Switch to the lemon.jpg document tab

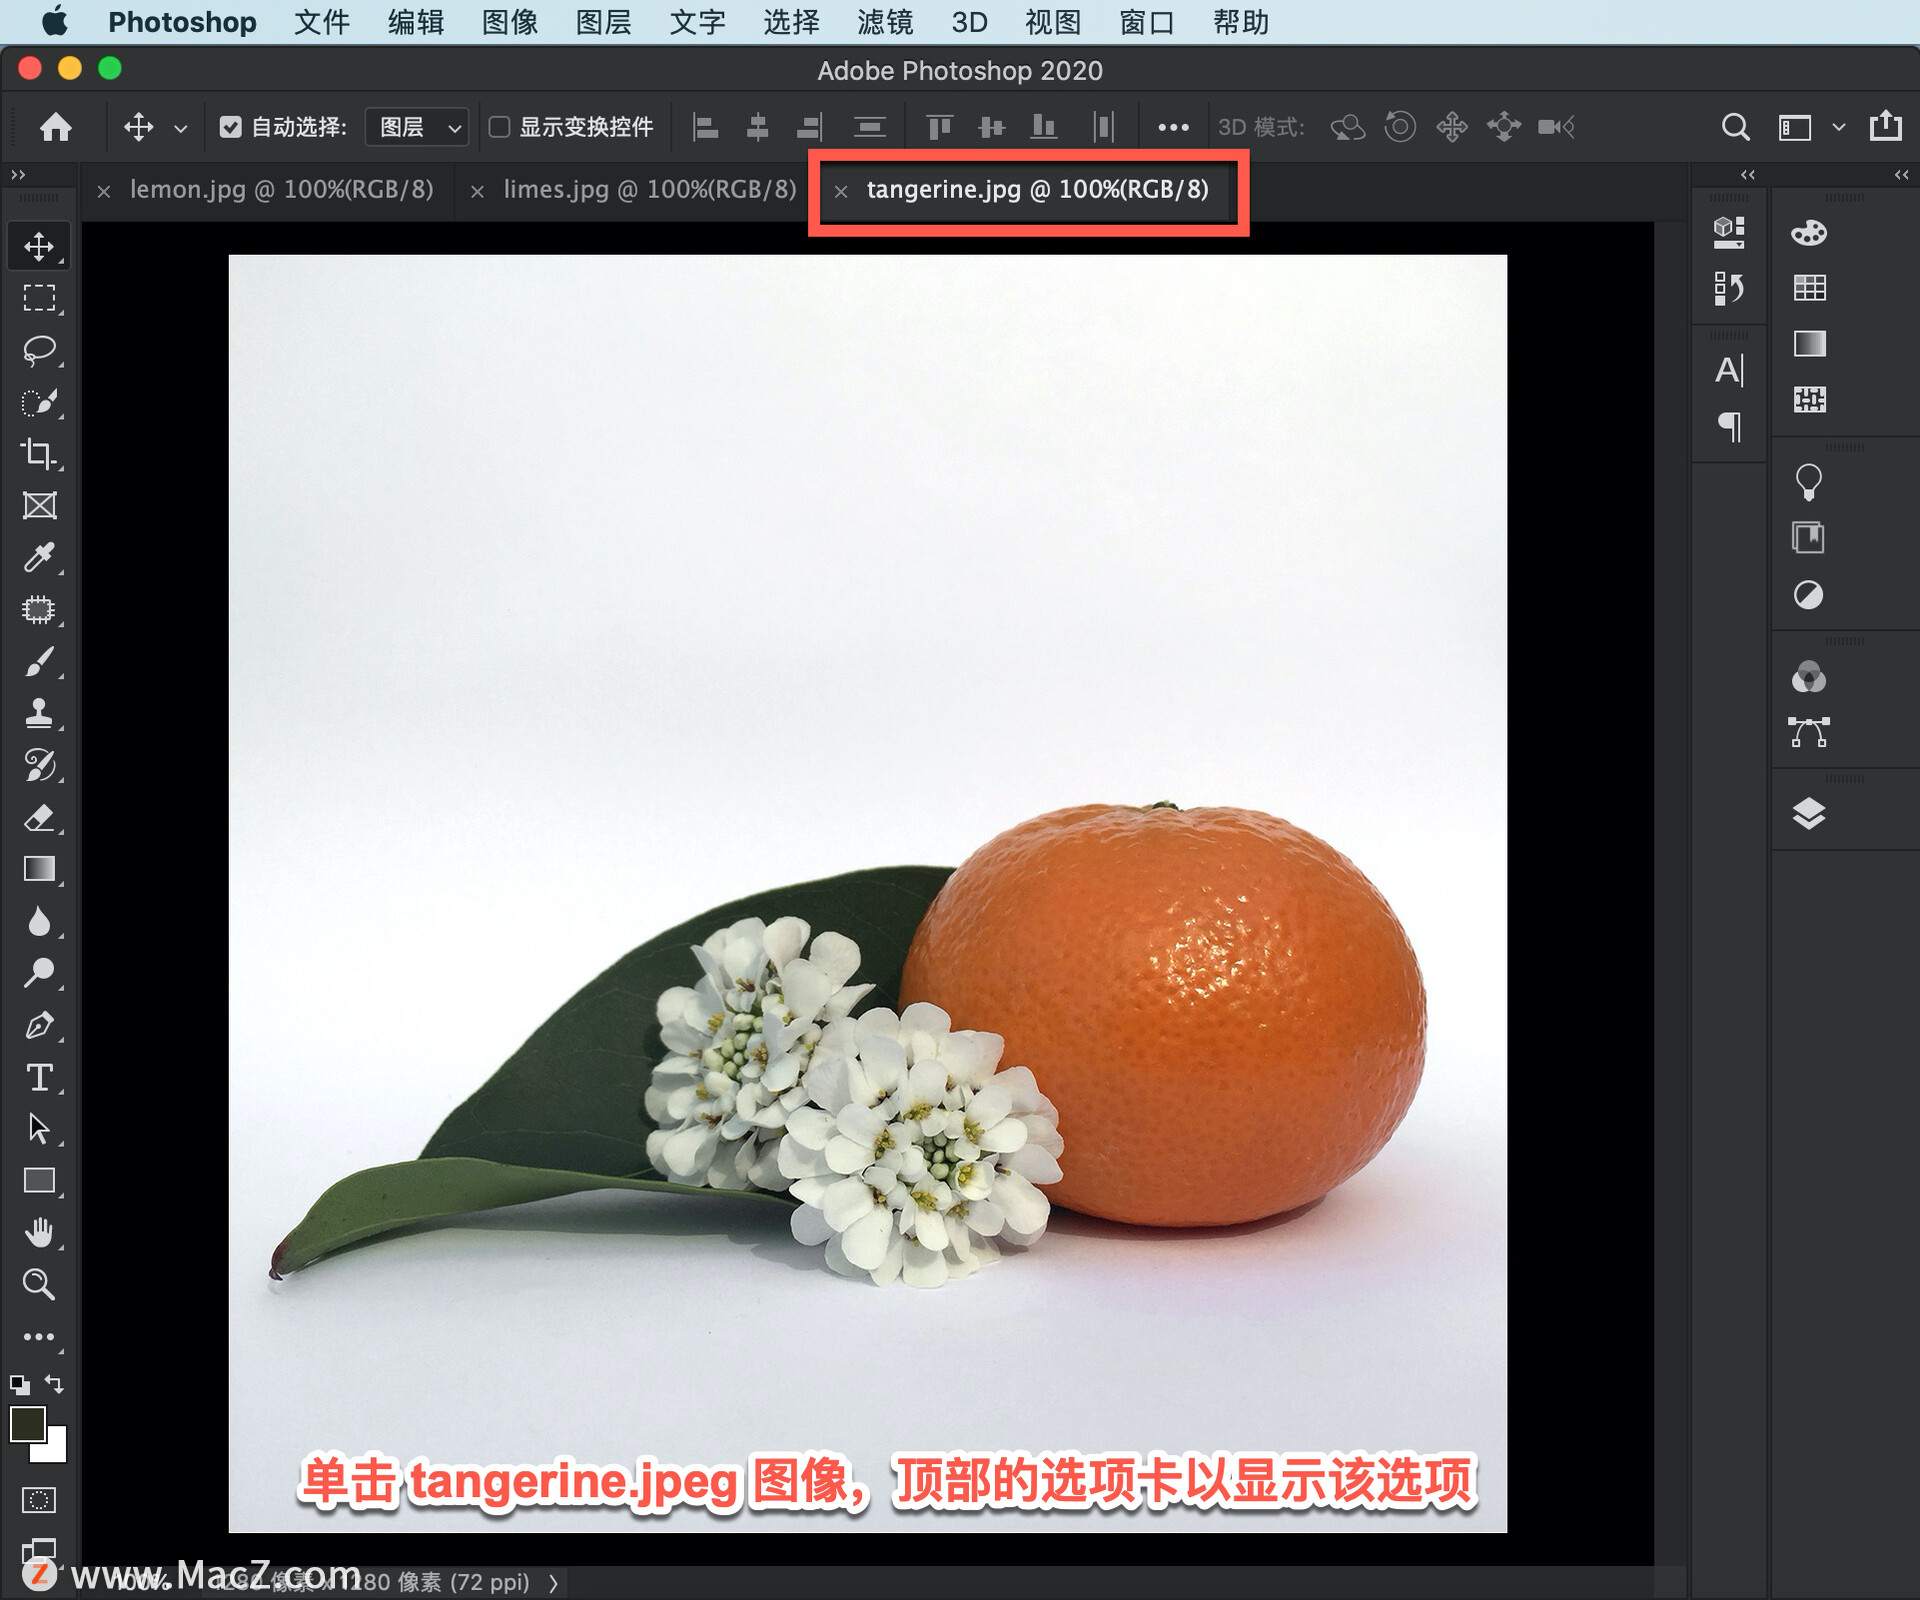tap(283, 190)
